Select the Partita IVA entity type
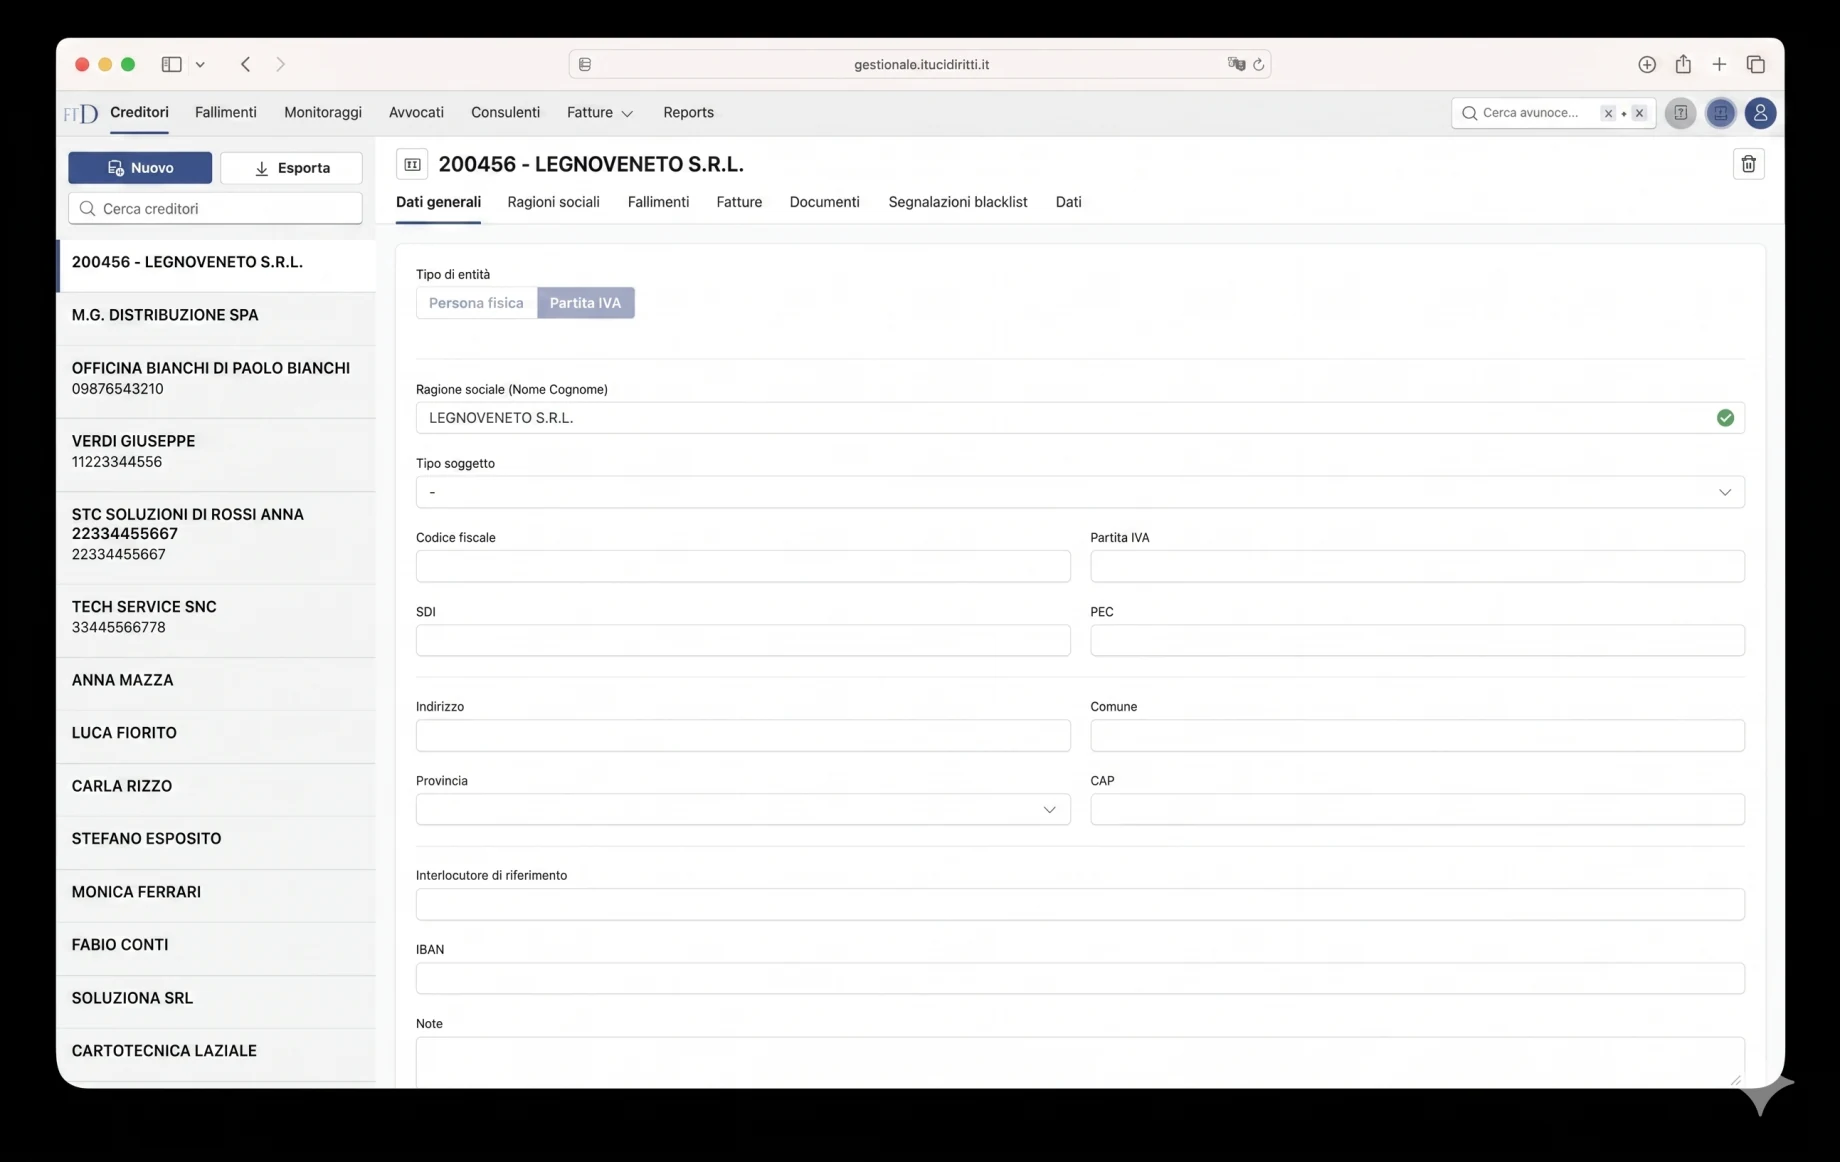1840x1162 pixels. tap(585, 303)
